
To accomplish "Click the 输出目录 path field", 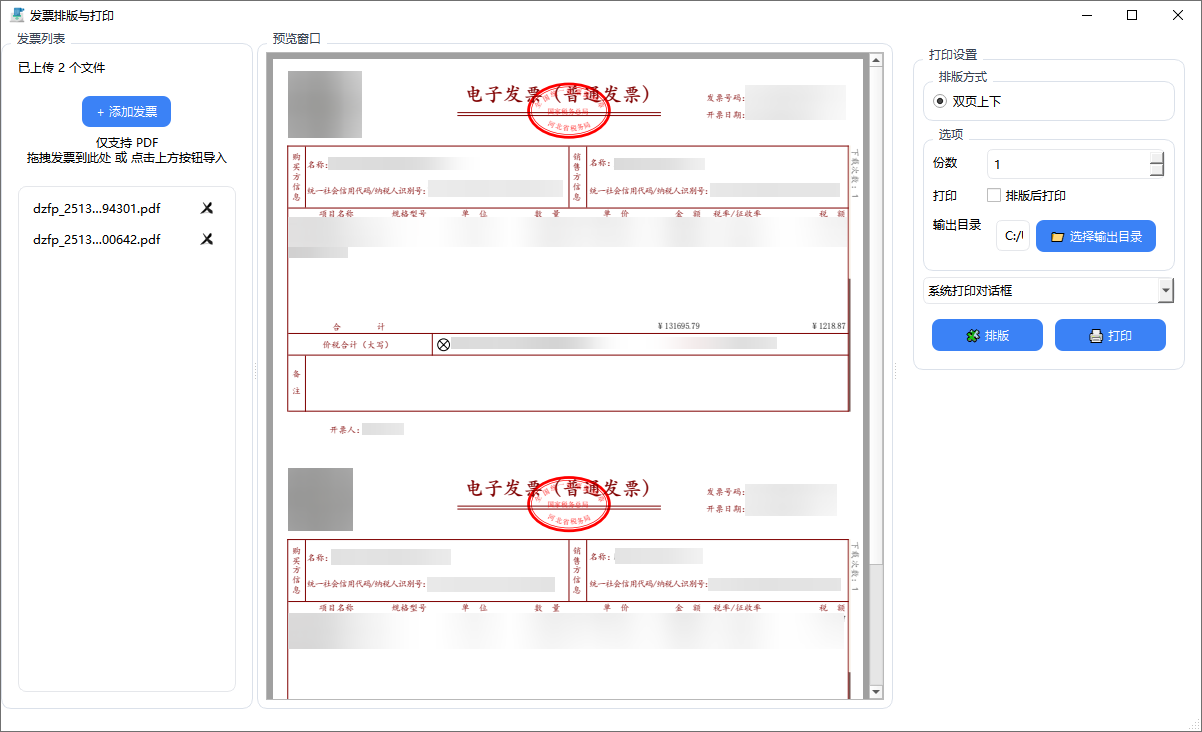I will (1013, 237).
